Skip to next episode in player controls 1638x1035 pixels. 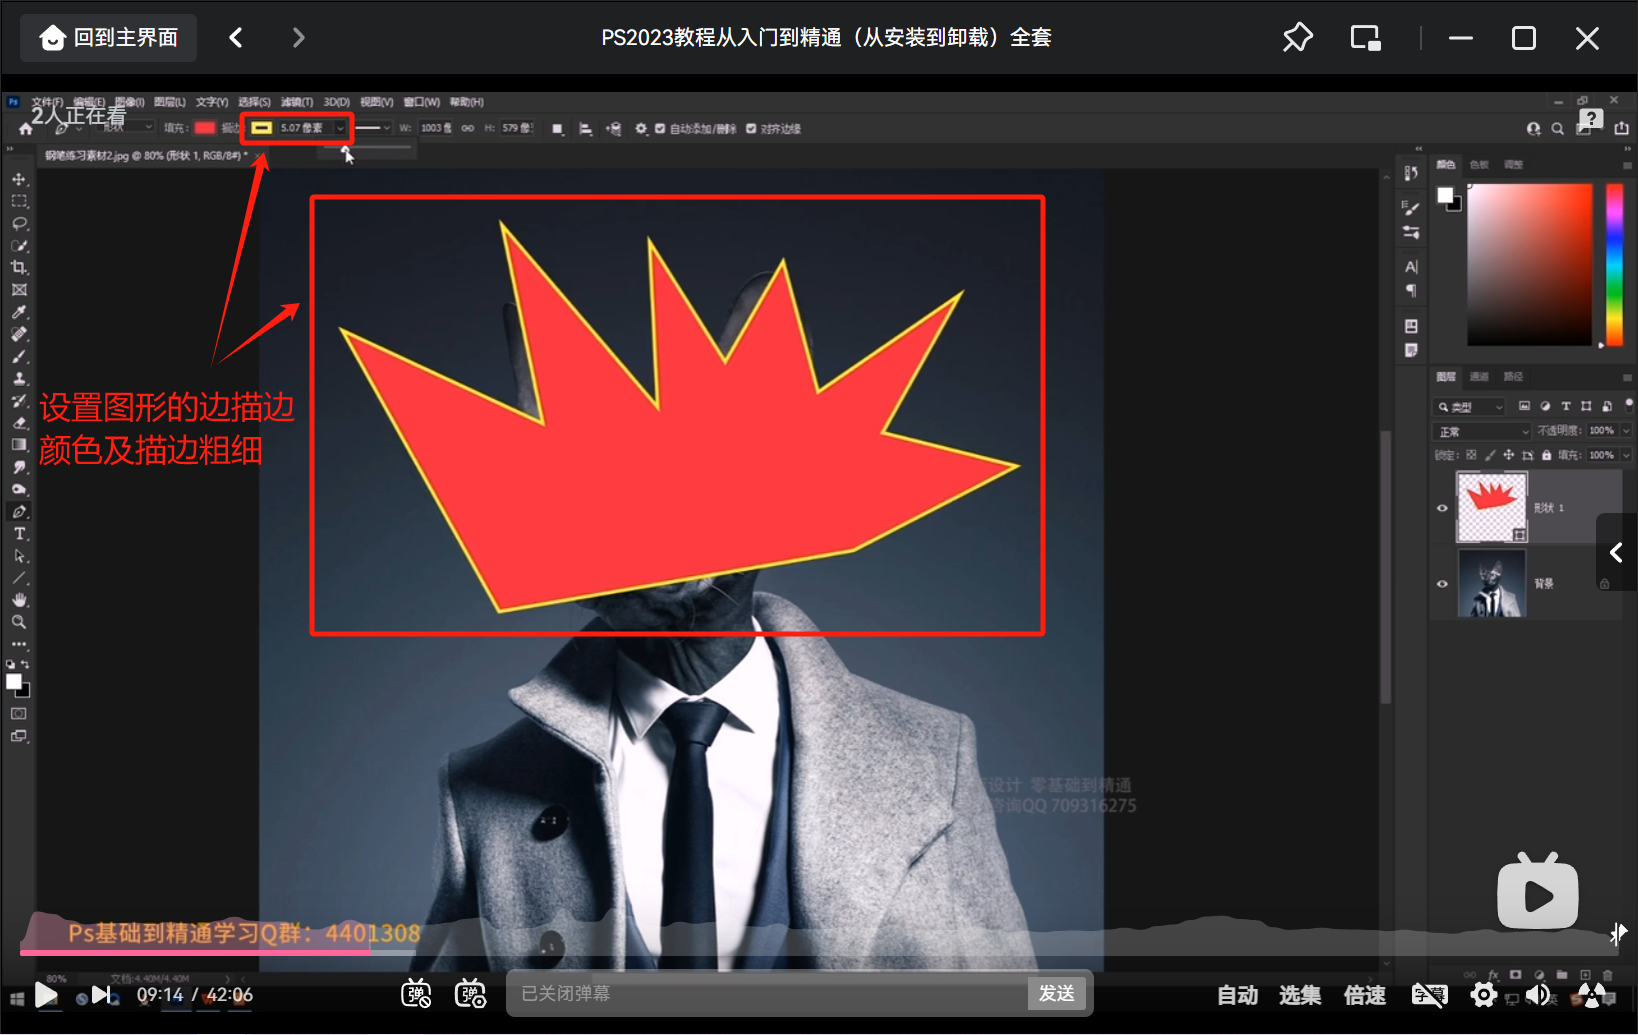101,995
